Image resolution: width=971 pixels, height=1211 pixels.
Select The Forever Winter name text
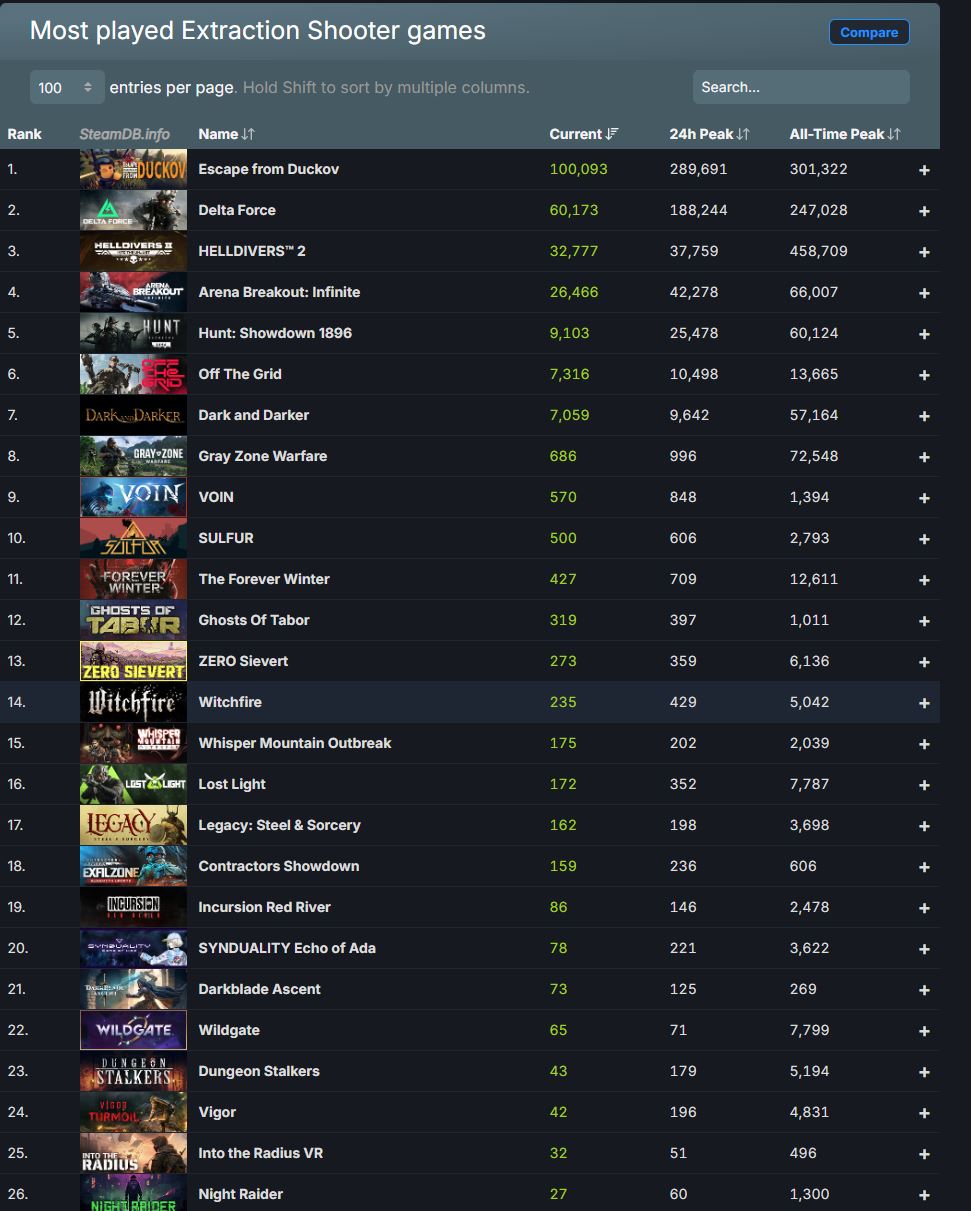(264, 579)
